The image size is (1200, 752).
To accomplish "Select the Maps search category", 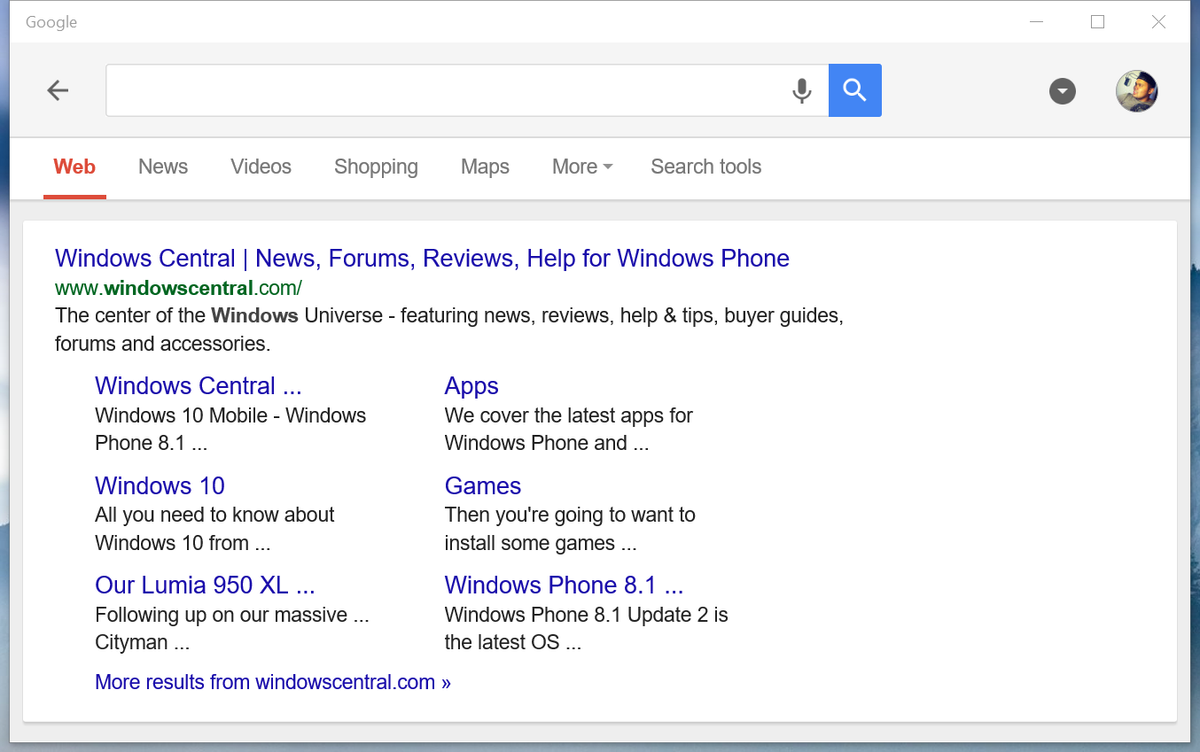I will [x=484, y=166].
